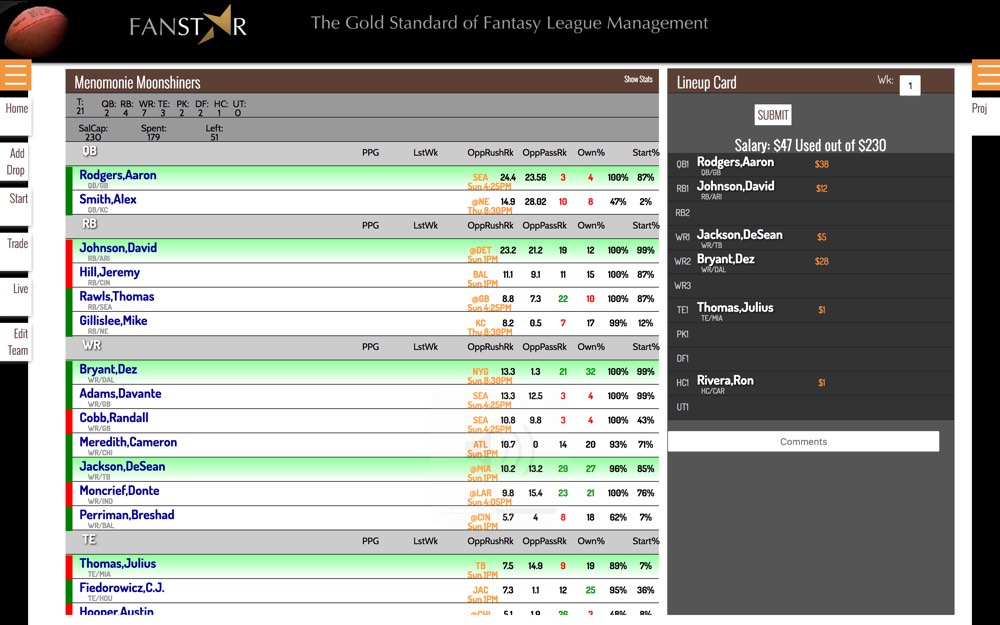Select Moncrief,Donte in the roster
Viewport: 1000px width, 625px height.
click(119, 490)
